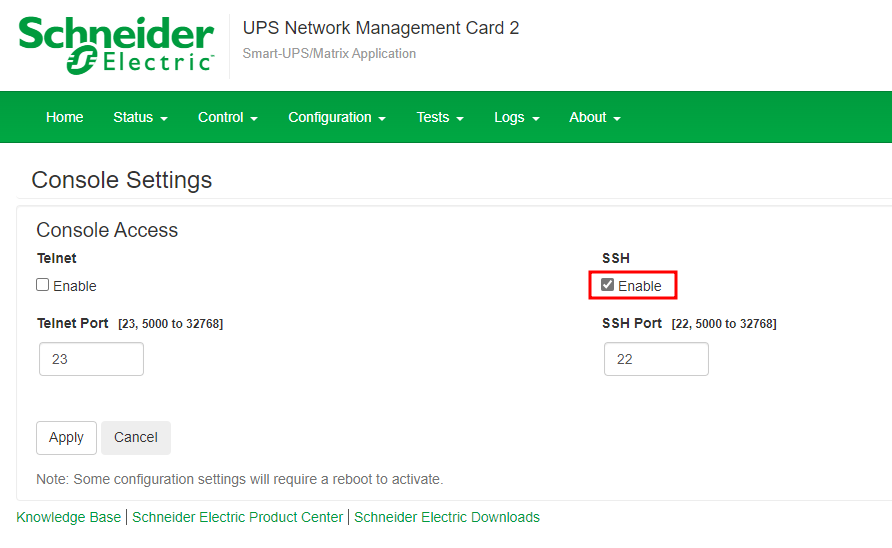The width and height of the screenshot is (892, 548).
Task: Open the Logs dropdown menu
Action: [x=517, y=117]
